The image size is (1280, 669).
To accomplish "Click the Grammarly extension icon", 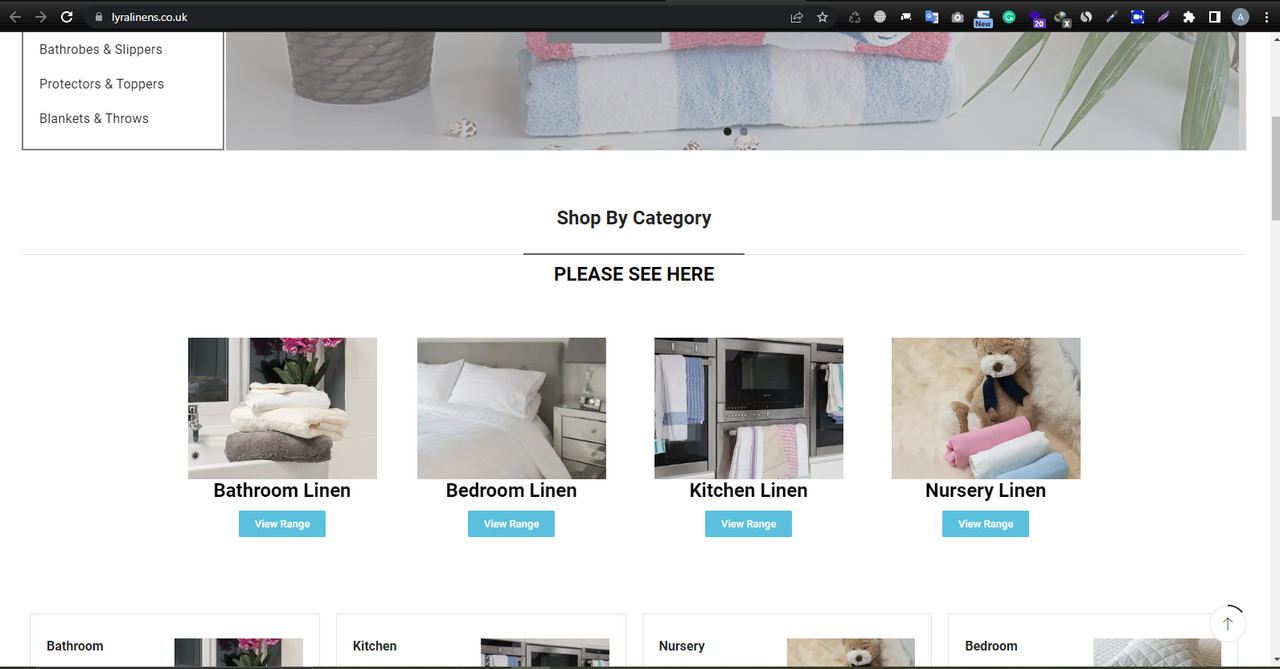I will click(1009, 17).
